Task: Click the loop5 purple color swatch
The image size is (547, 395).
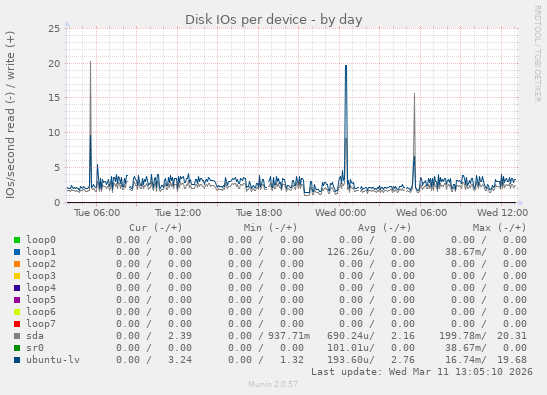Action: click(17, 300)
